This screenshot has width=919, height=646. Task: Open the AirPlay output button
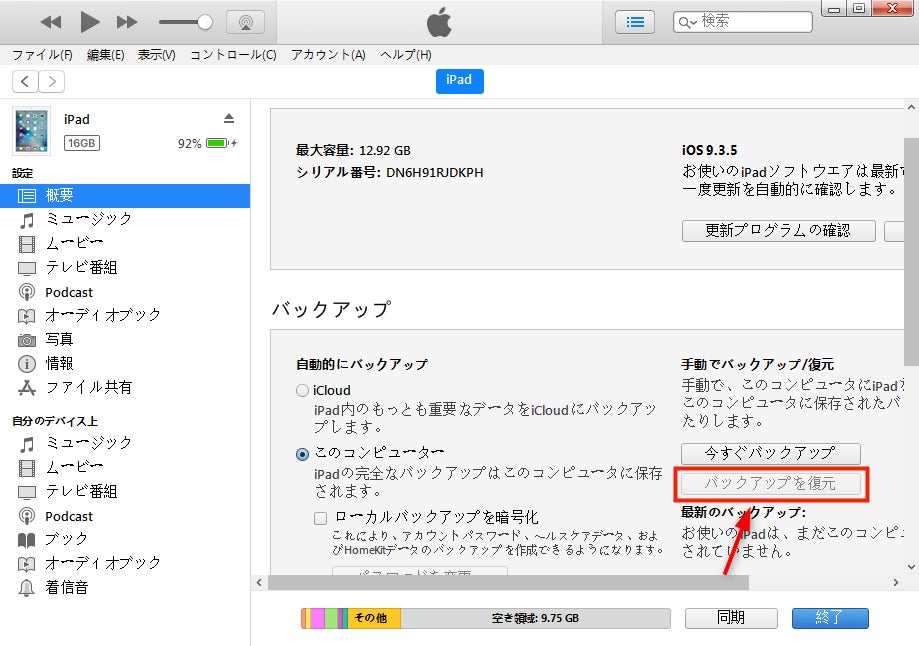click(245, 23)
